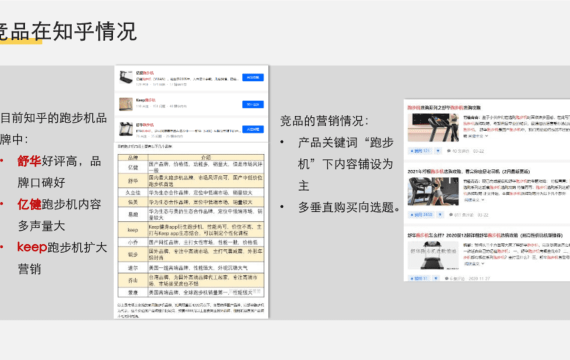
Task: Click the keep row in the brand table
Action: [191, 229]
